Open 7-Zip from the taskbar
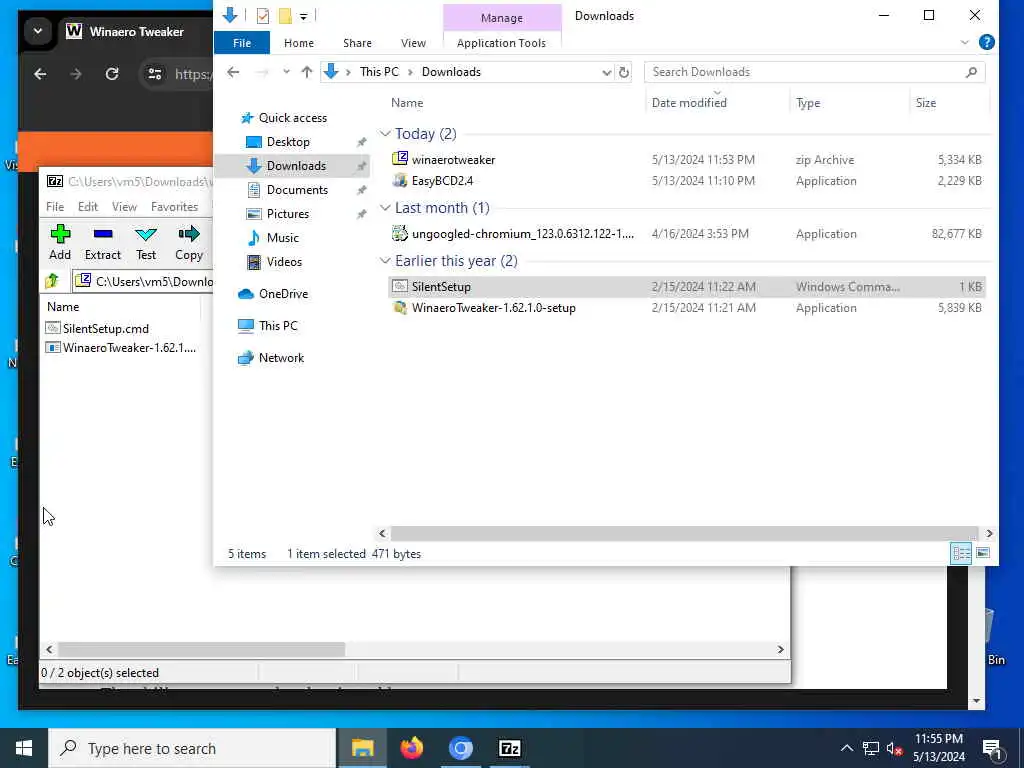The width and height of the screenshot is (1024, 768). (x=509, y=748)
